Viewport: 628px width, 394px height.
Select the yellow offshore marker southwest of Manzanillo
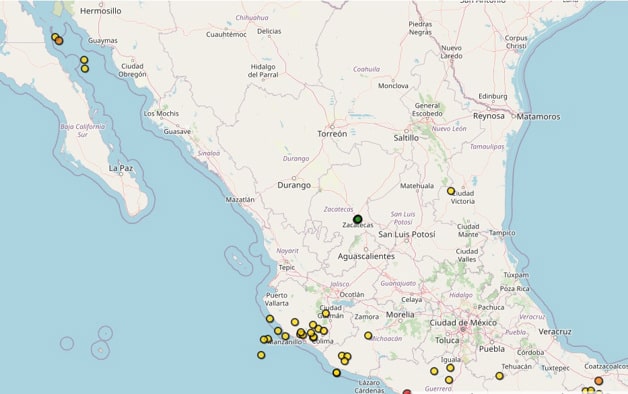tap(261, 355)
